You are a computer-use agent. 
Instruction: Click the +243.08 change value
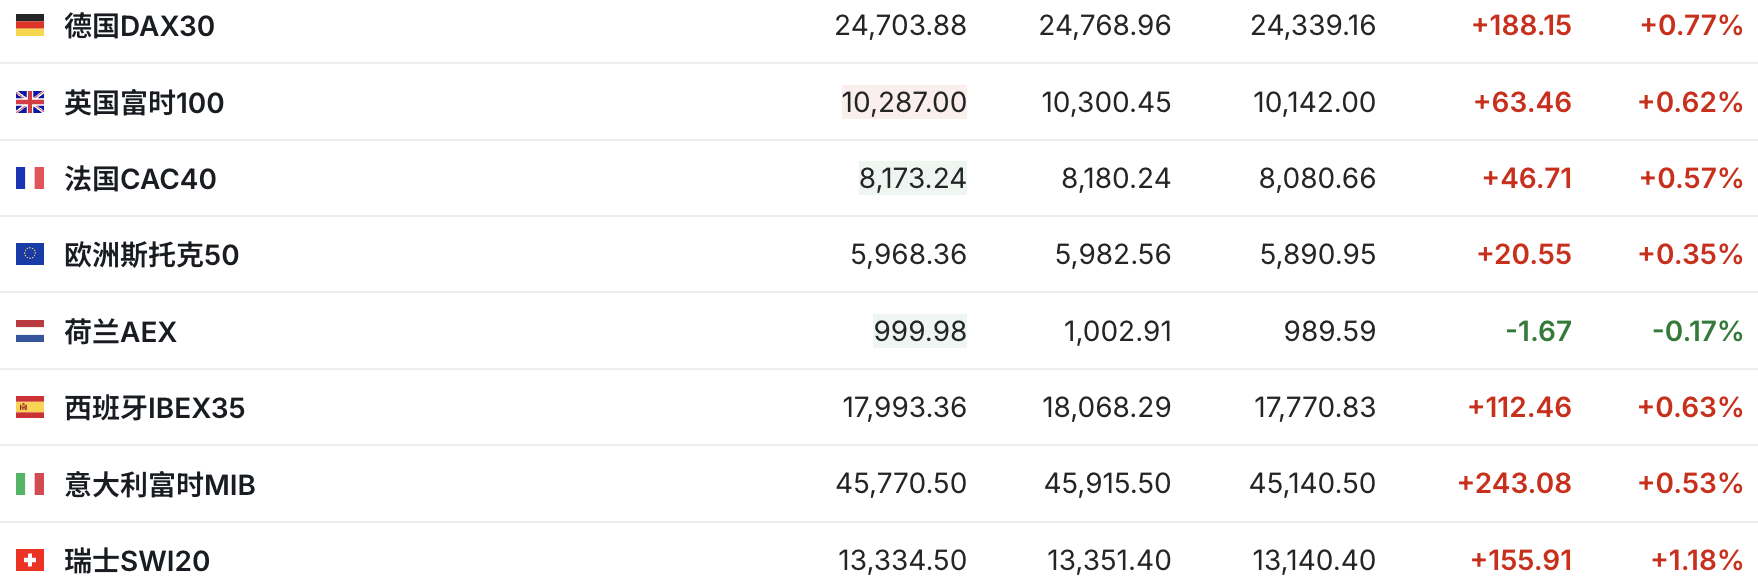click(x=1514, y=484)
